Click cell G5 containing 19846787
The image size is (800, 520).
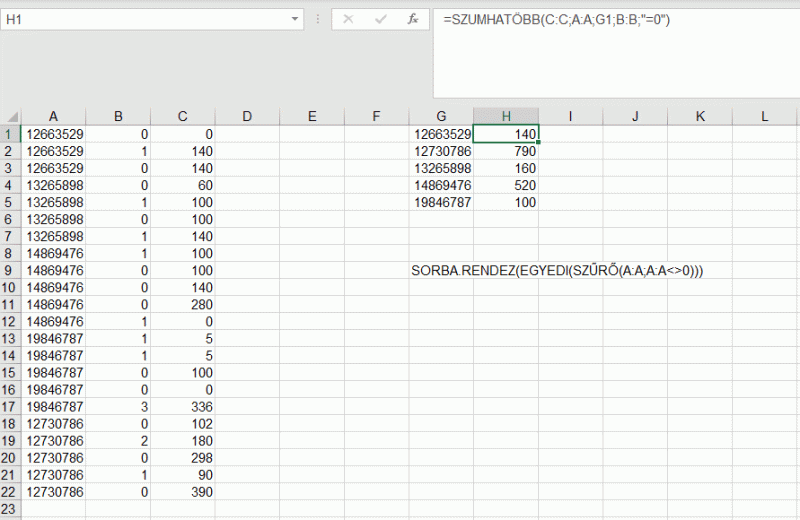click(x=441, y=202)
